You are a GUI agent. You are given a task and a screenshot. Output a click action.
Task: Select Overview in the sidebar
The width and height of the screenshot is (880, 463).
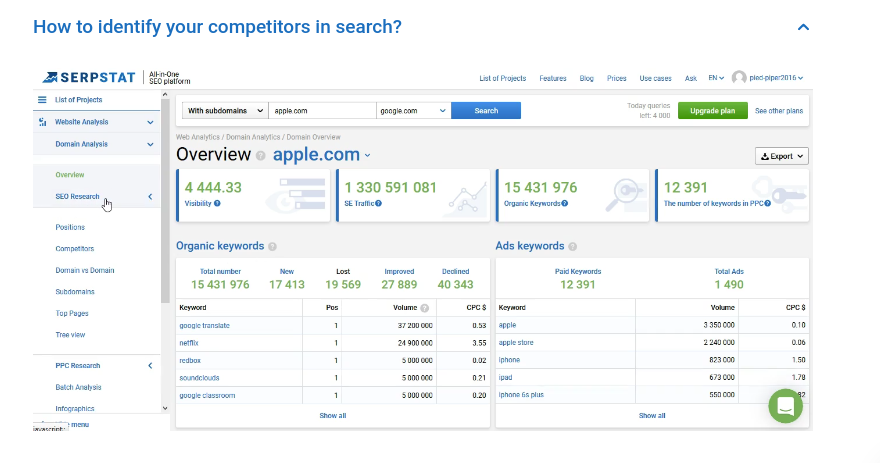click(70, 175)
